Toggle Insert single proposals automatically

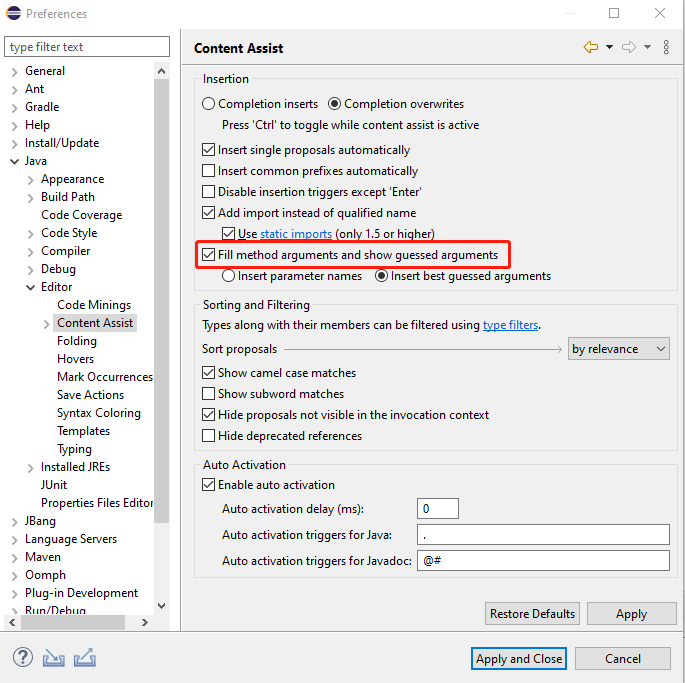[208, 150]
